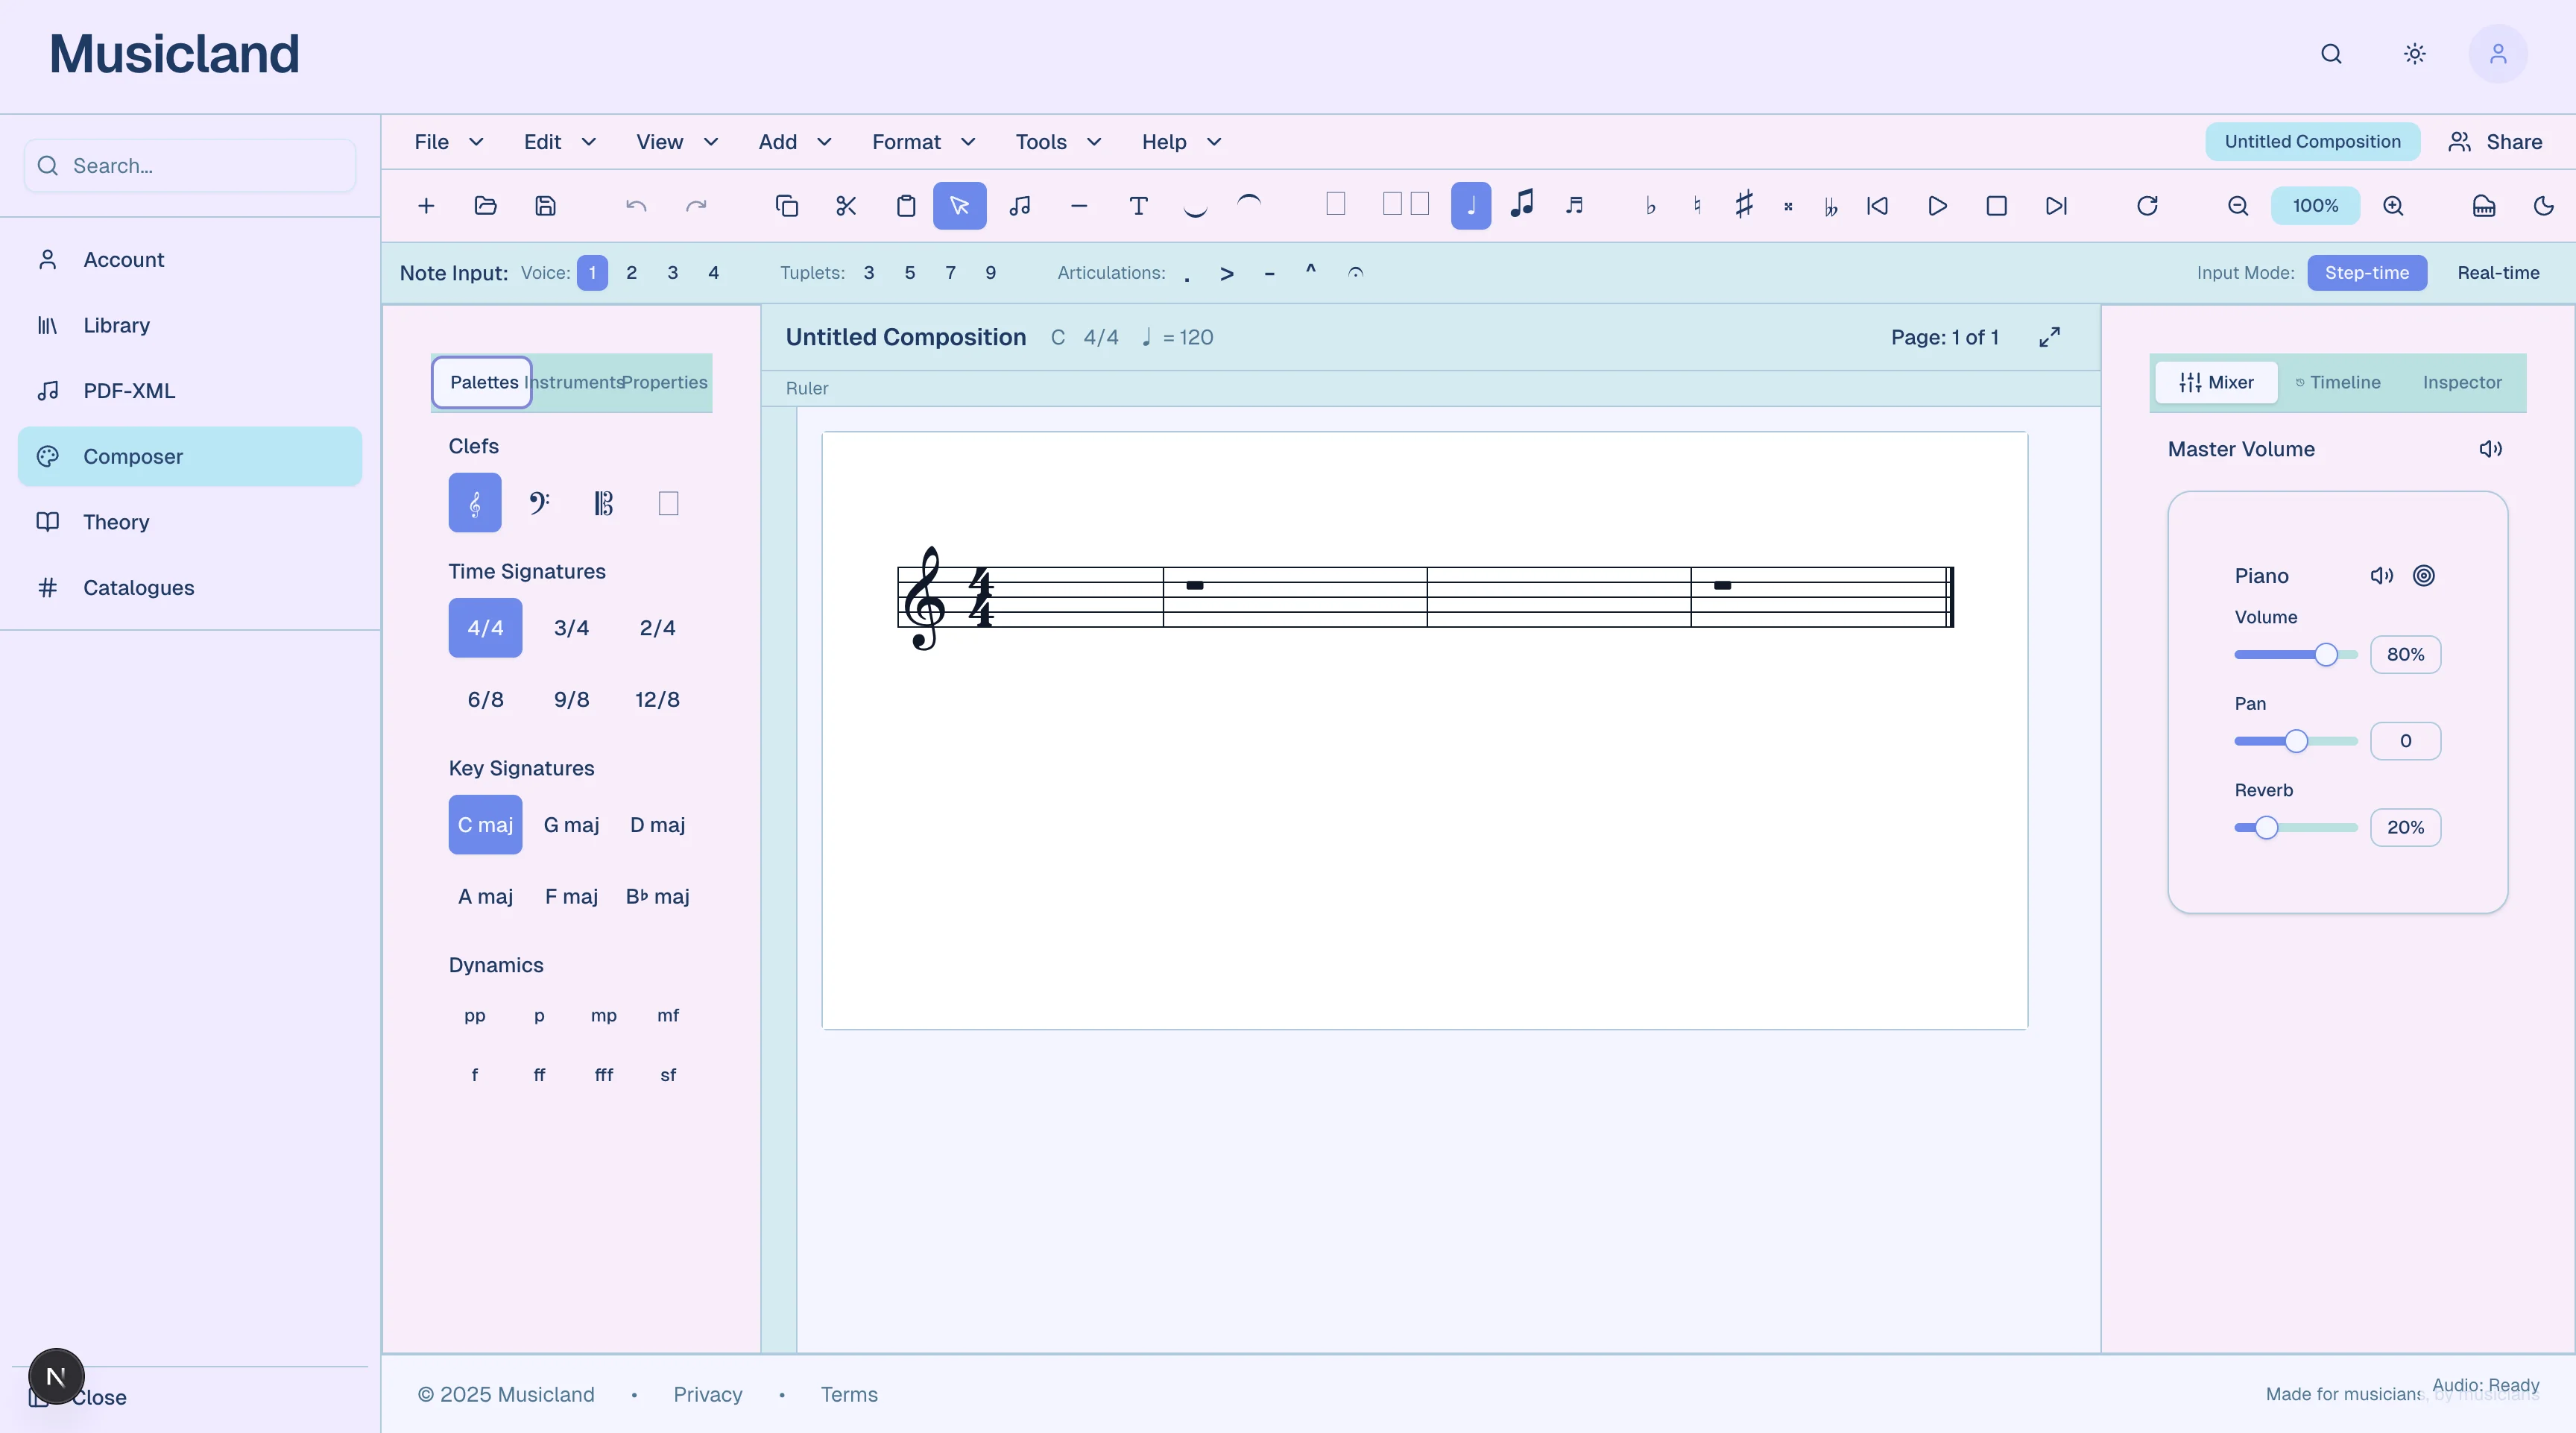Expand the Format menu
The image size is (2576, 1433).
tap(922, 142)
